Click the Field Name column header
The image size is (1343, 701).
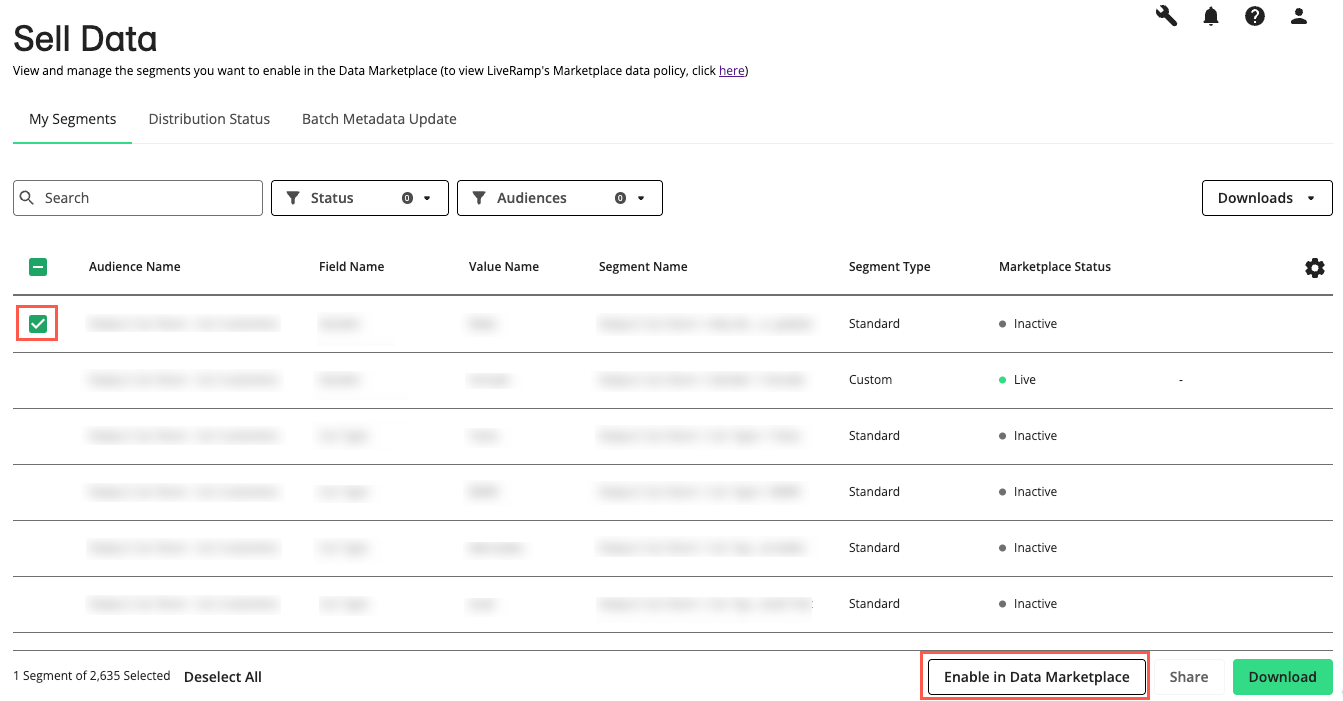[x=351, y=267]
